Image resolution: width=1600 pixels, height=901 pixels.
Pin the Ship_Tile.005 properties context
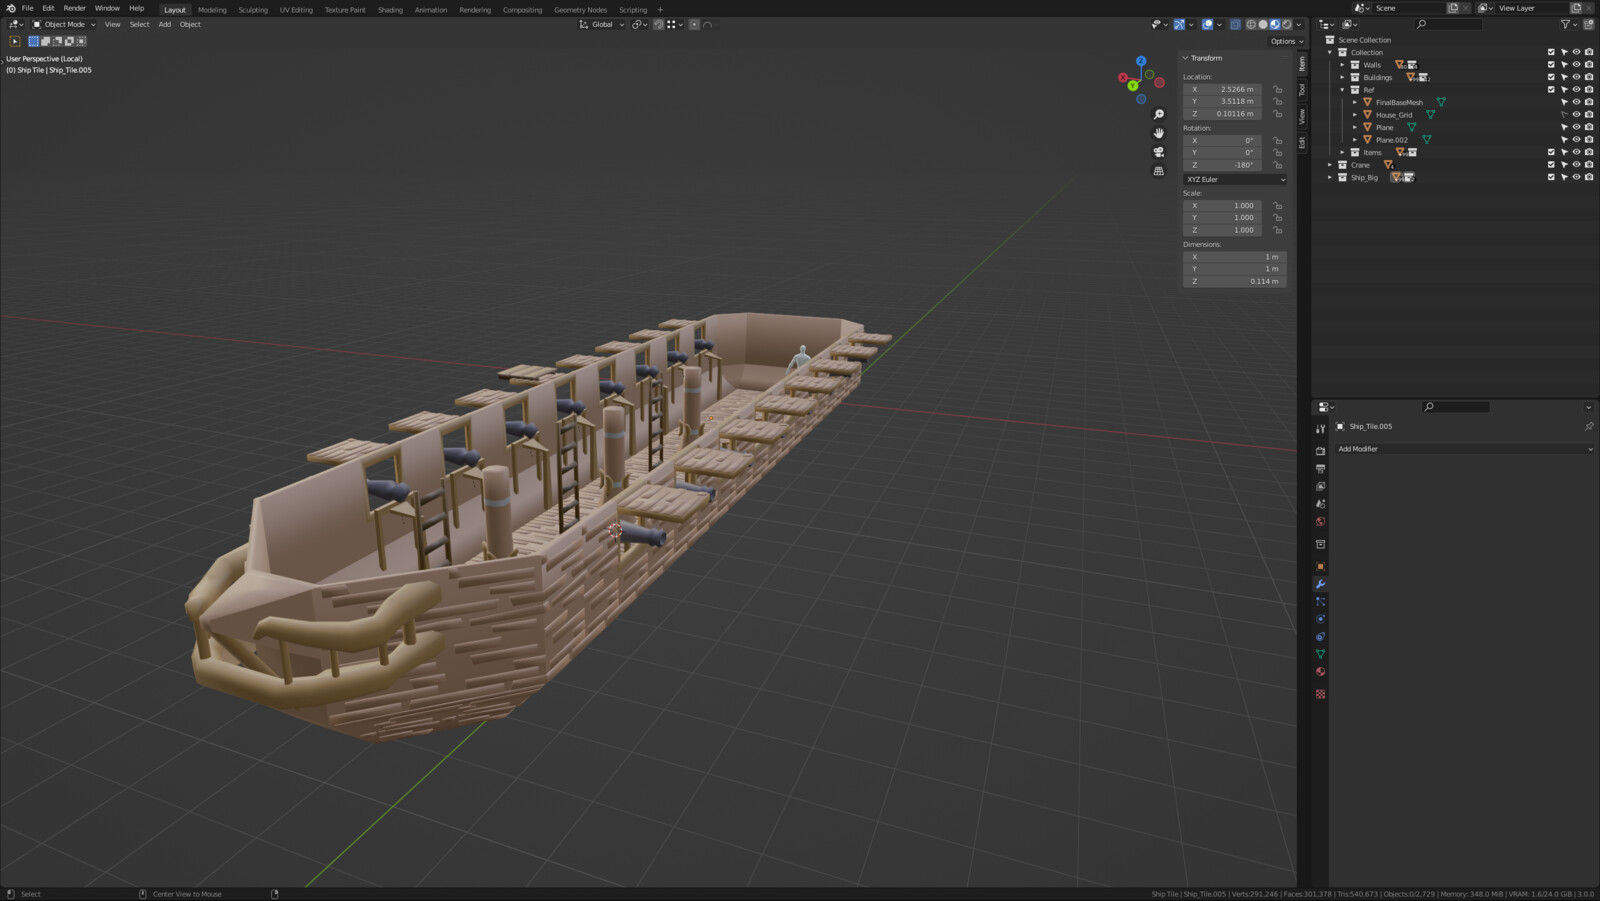1589,426
